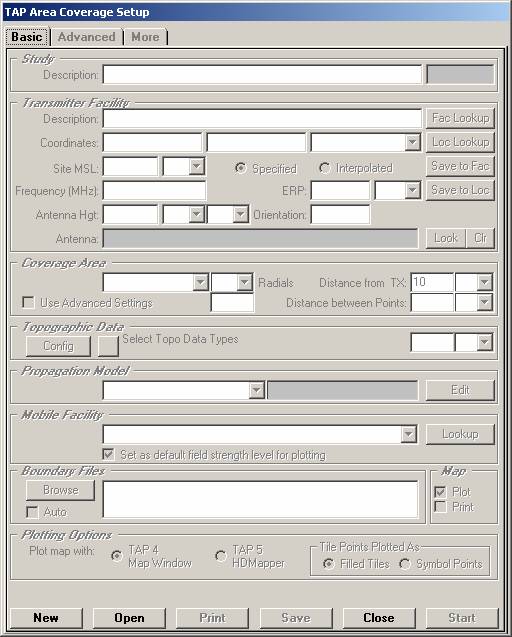
Task: Click the Save button
Action: point(296,618)
